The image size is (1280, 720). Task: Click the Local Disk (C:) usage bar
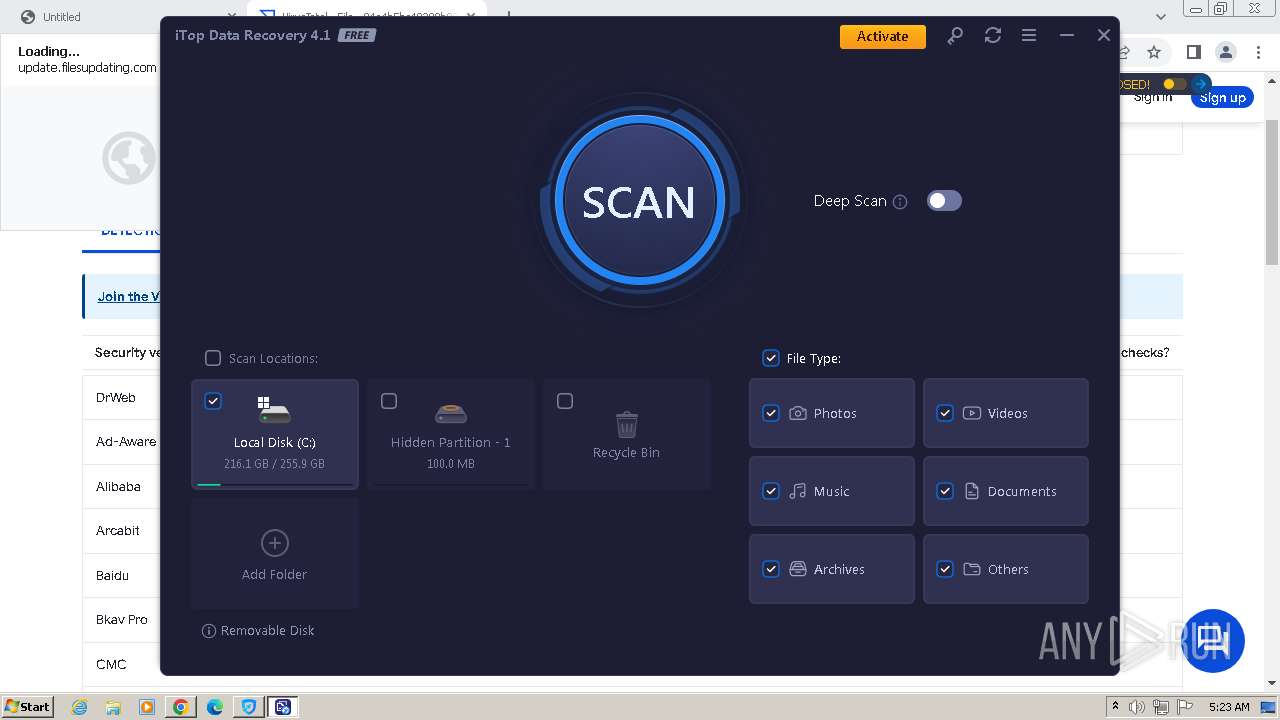[275, 484]
